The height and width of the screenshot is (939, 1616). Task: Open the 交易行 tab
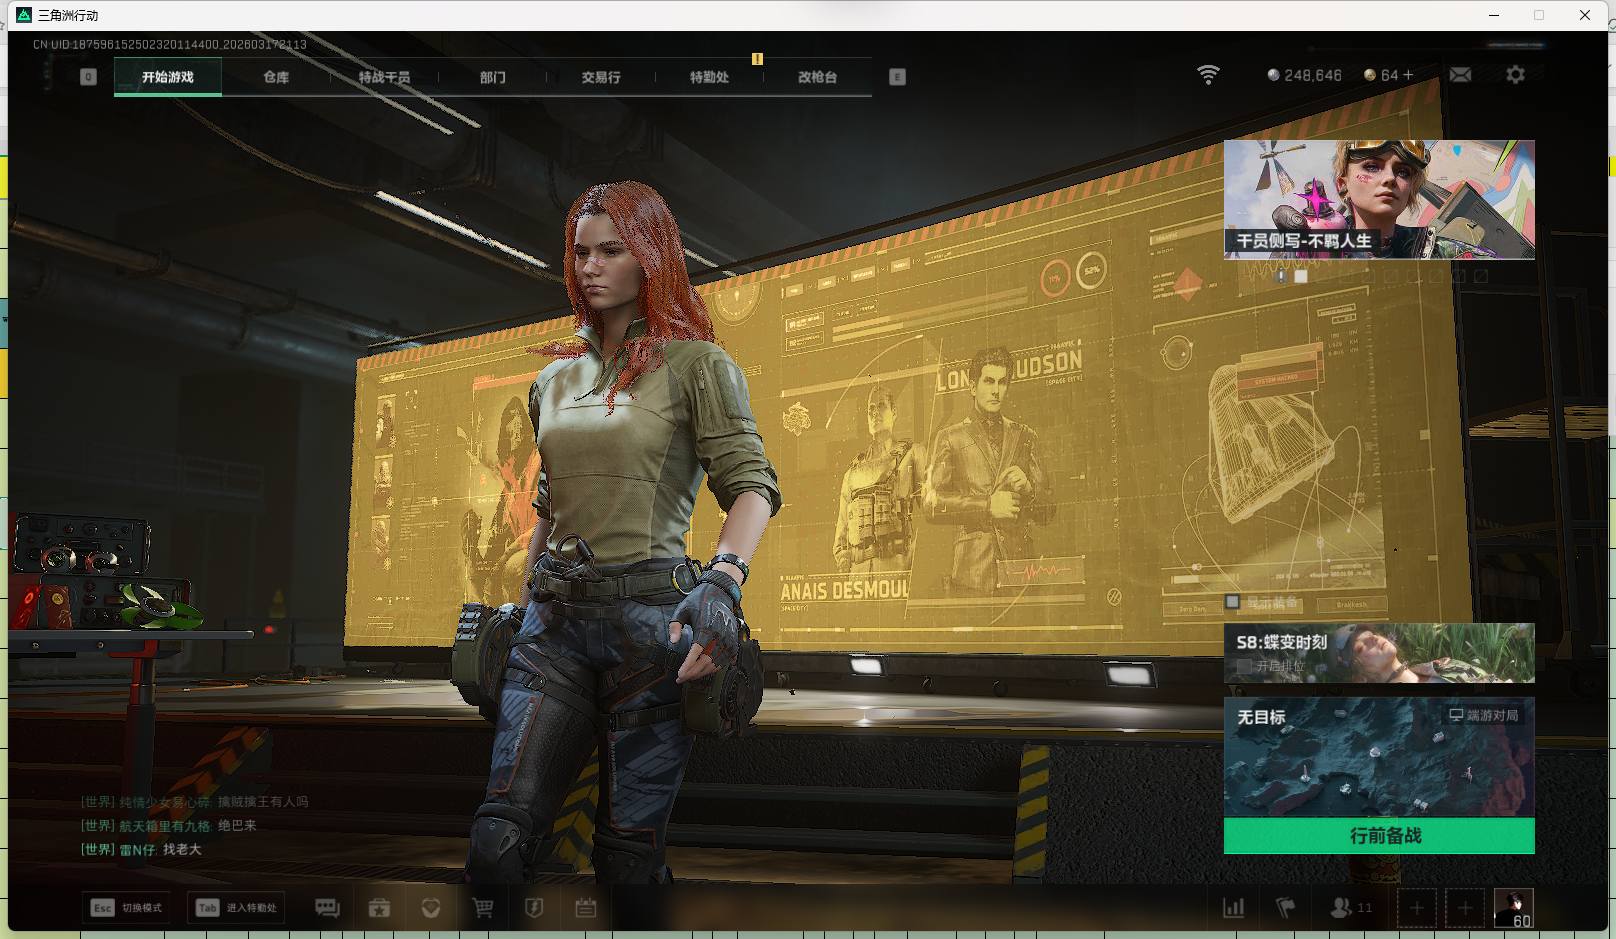click(601, 77)
